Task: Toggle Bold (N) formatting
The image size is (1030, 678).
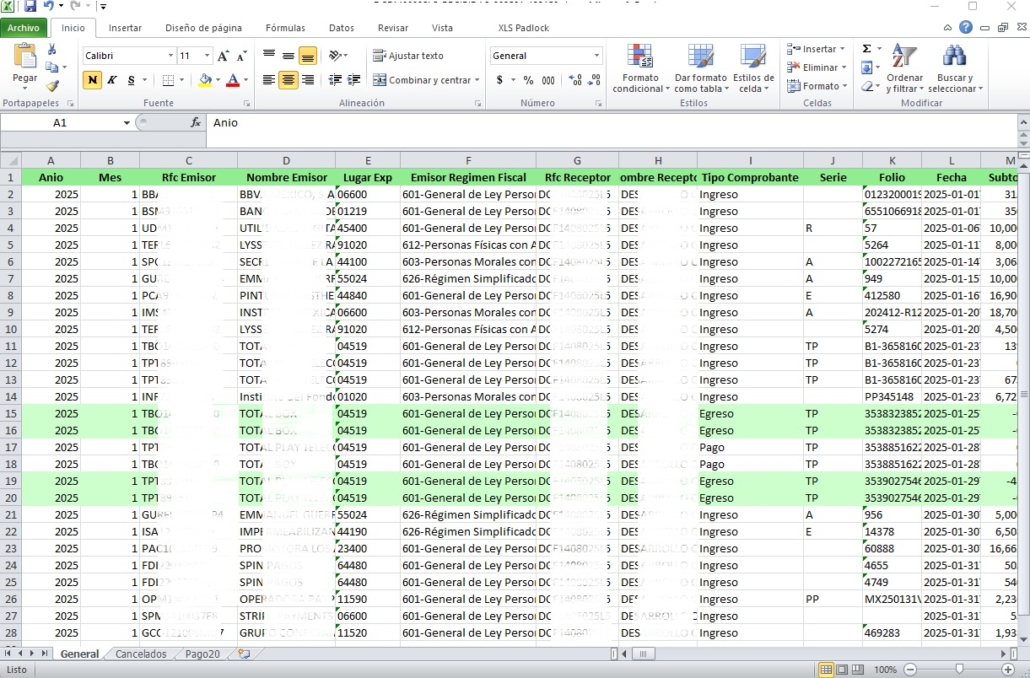Action: (92, 80)
